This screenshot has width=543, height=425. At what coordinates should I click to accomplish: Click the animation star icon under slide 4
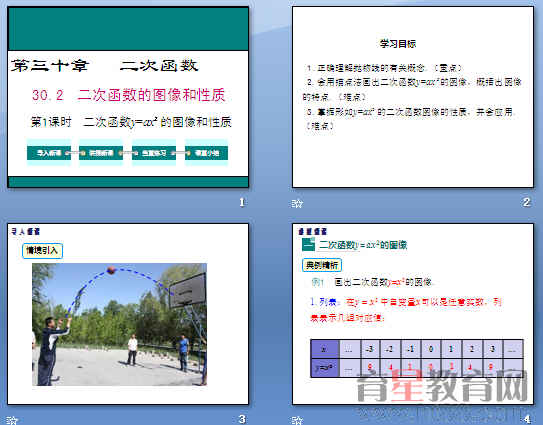click(297, 420)
